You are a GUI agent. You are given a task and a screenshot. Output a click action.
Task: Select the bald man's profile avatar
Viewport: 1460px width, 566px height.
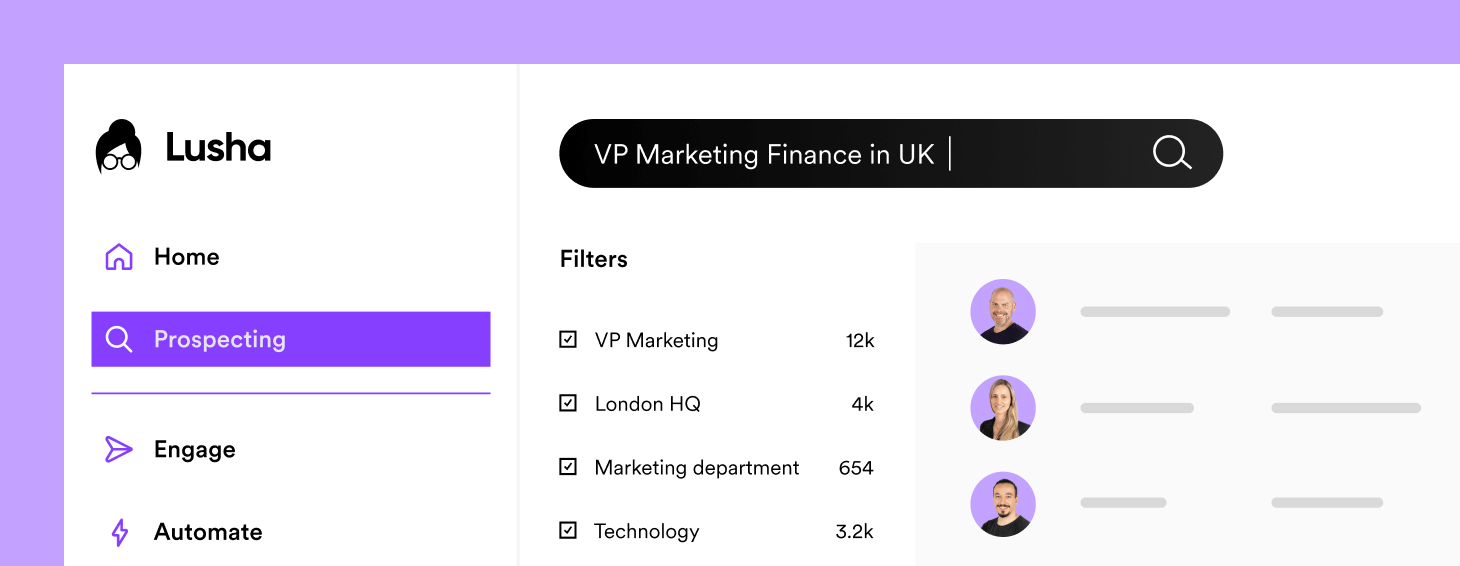click(1003, 312)
